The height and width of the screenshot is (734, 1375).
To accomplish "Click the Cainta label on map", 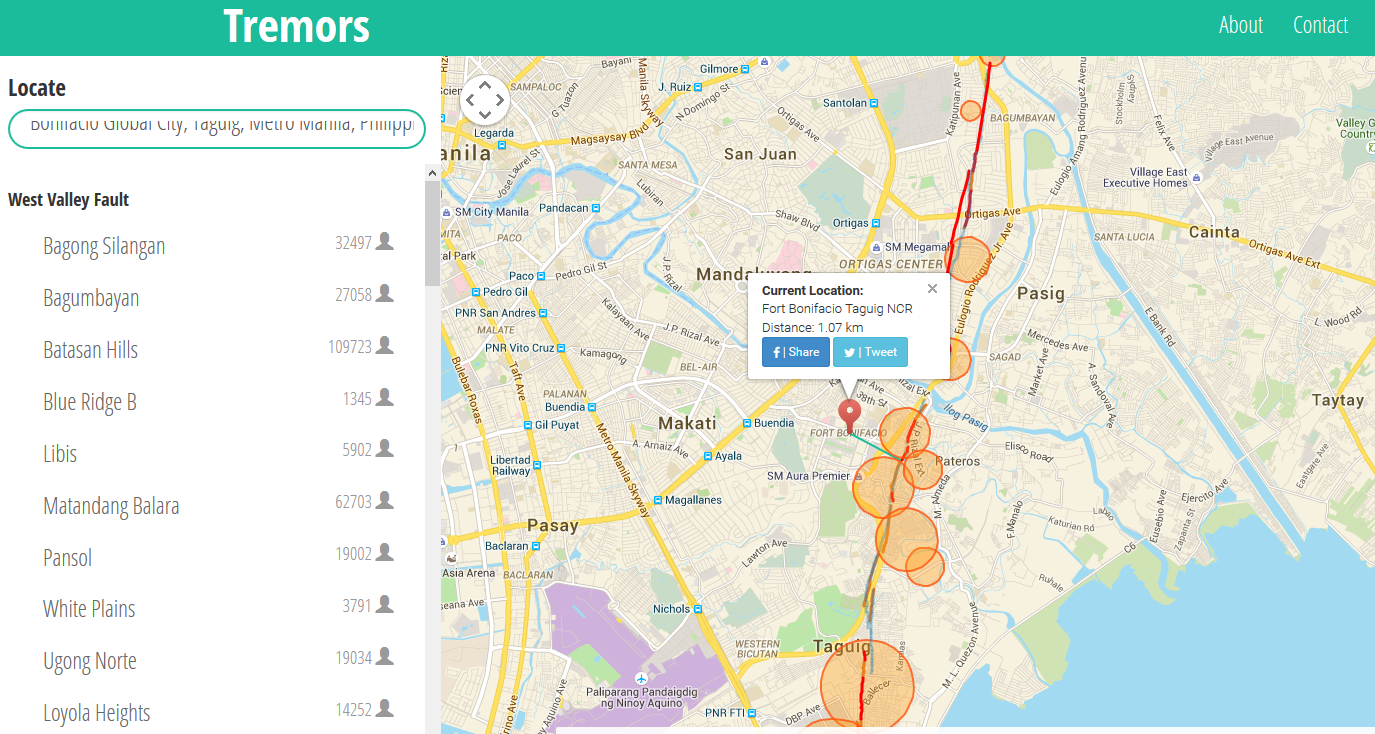I will 1214,232.
